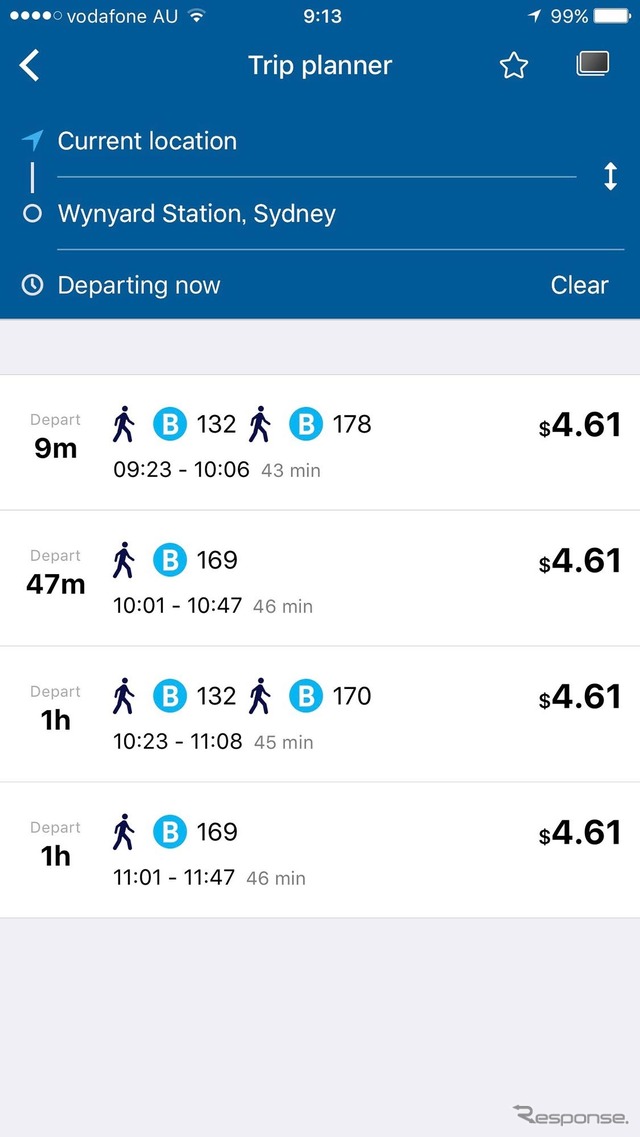Tap the Trip planner title
The height and width of the screenshot is (1137, 640).
(320, 65)
